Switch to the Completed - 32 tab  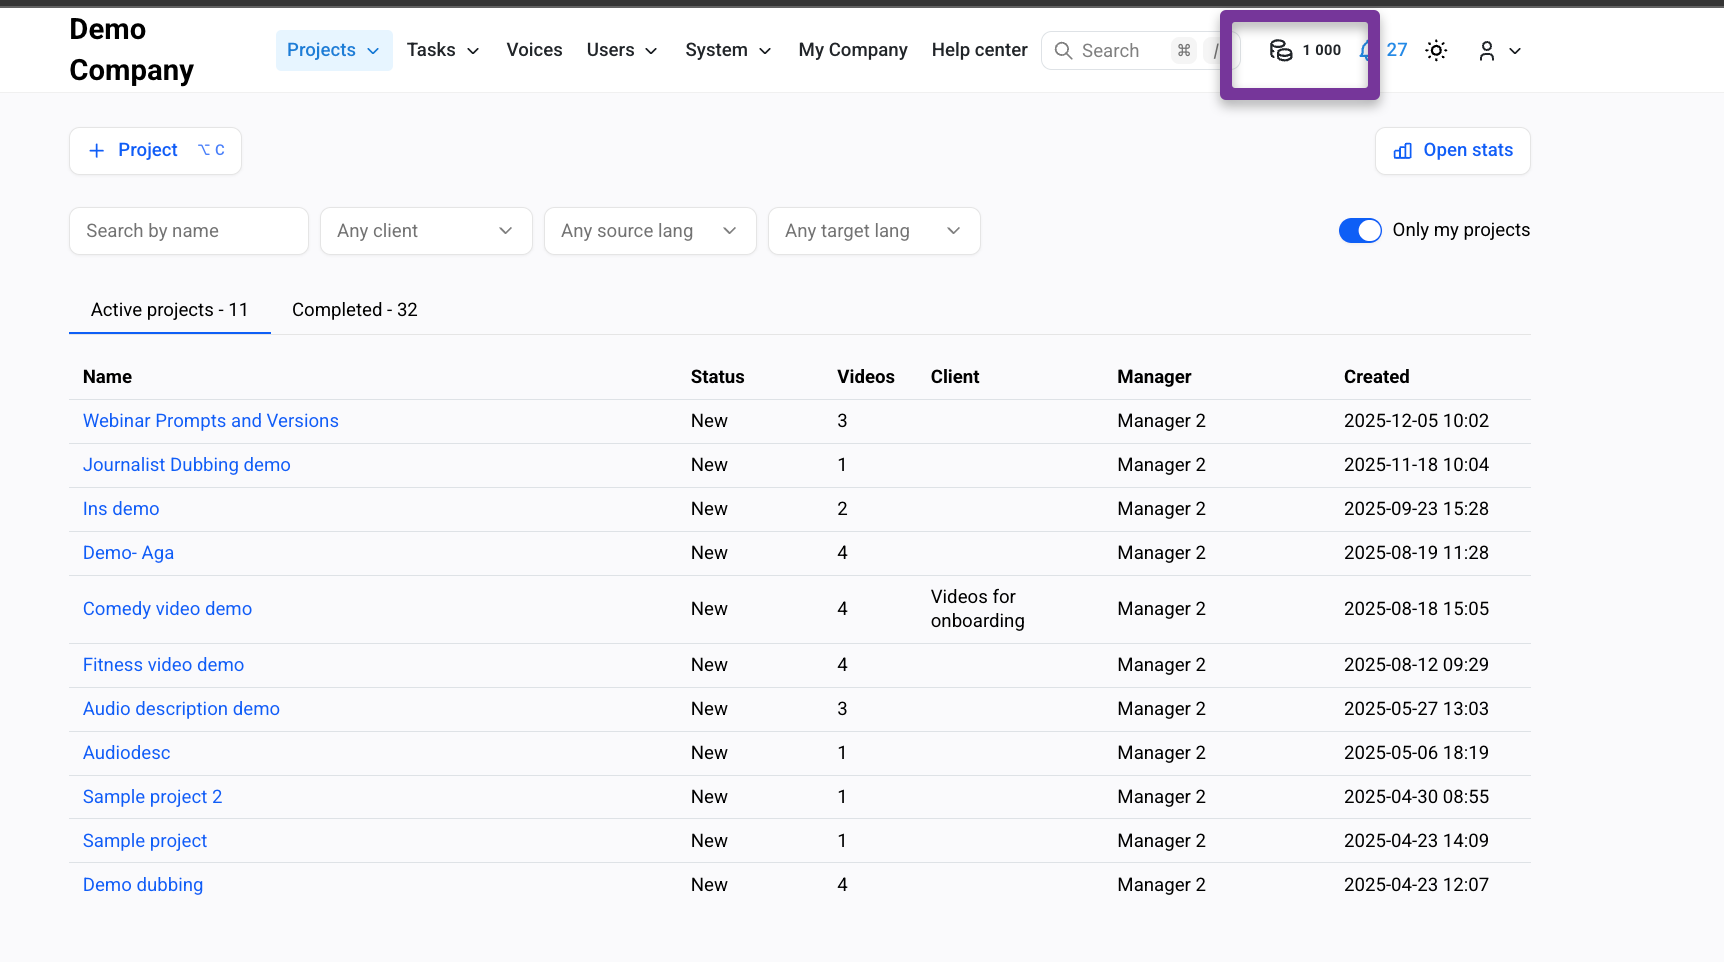354,310
